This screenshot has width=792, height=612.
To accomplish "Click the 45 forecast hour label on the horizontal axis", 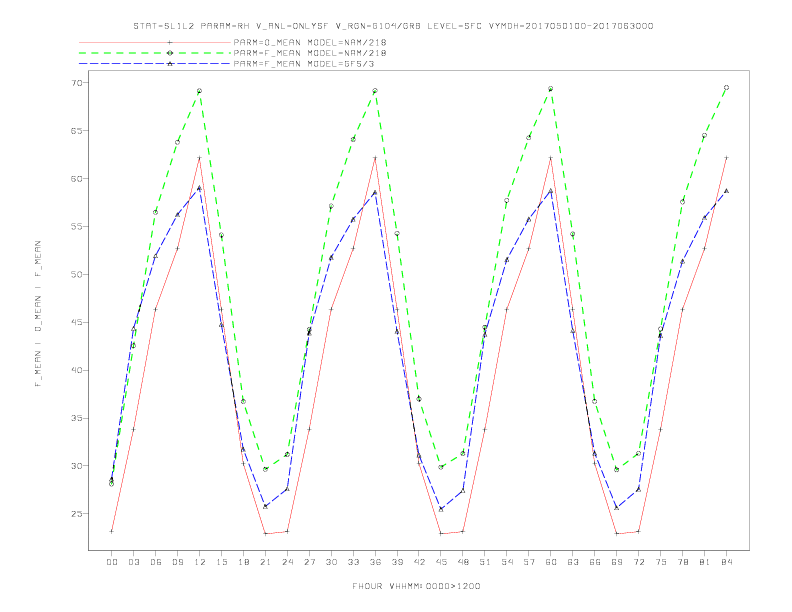I will [x=441, y=562].
